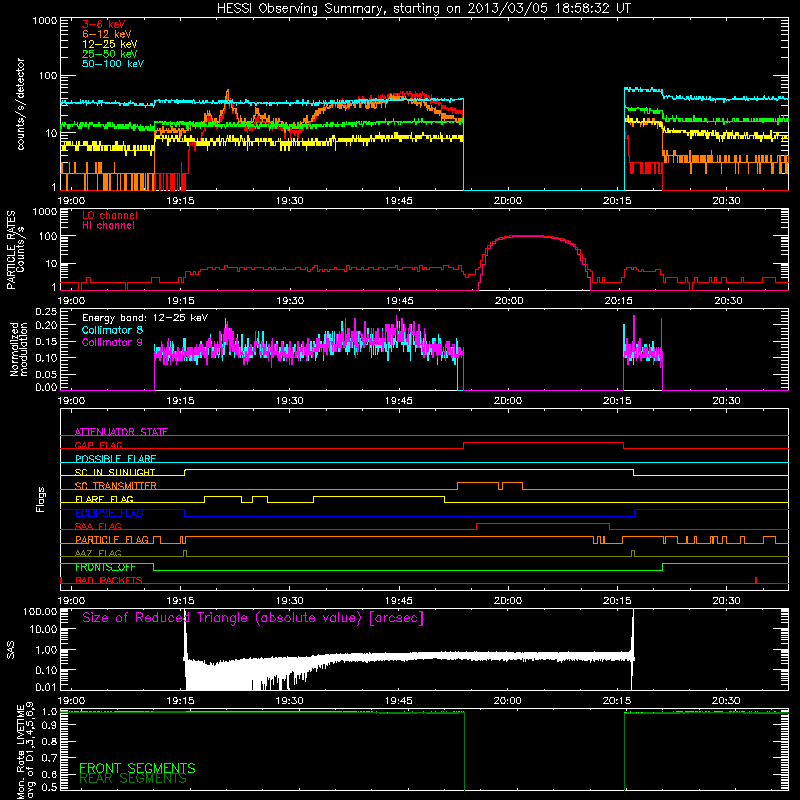Click the '19:30' tick under the modulation panel
Image resolution: width=800 pixels, height=800 pixels.
[290, 401]
